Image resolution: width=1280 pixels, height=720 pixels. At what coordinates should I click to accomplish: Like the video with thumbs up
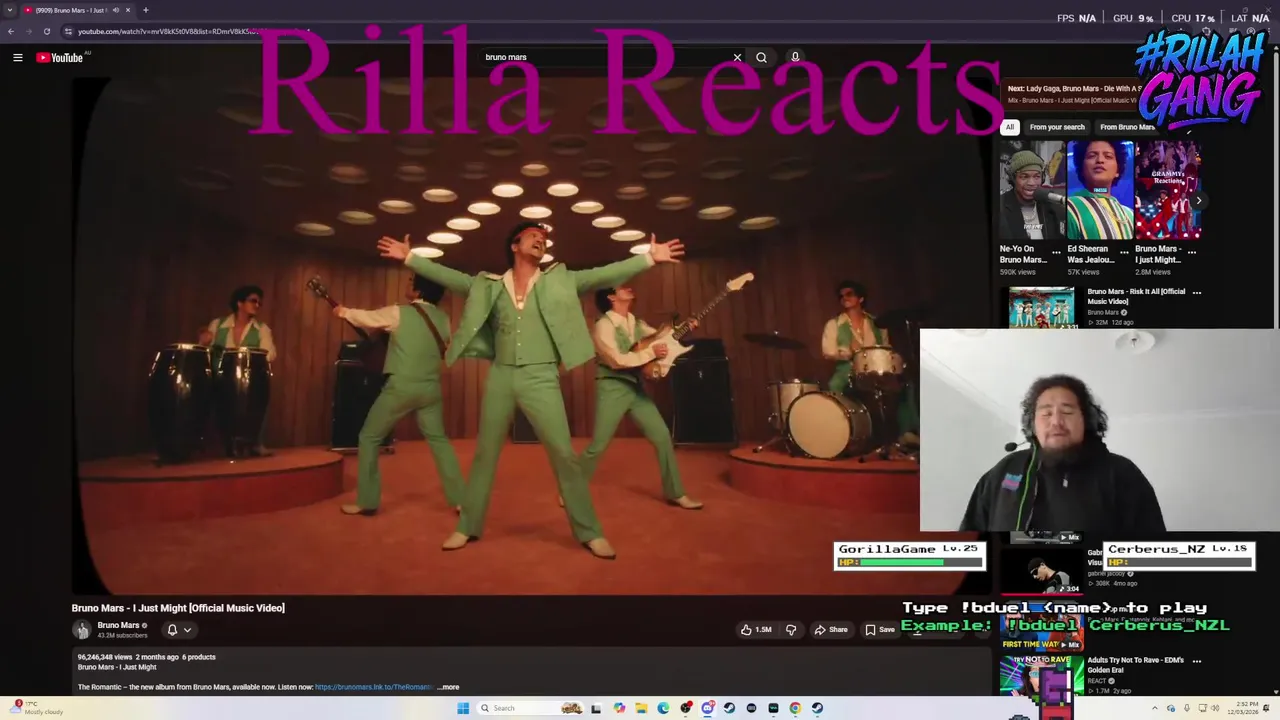point(756,630)
